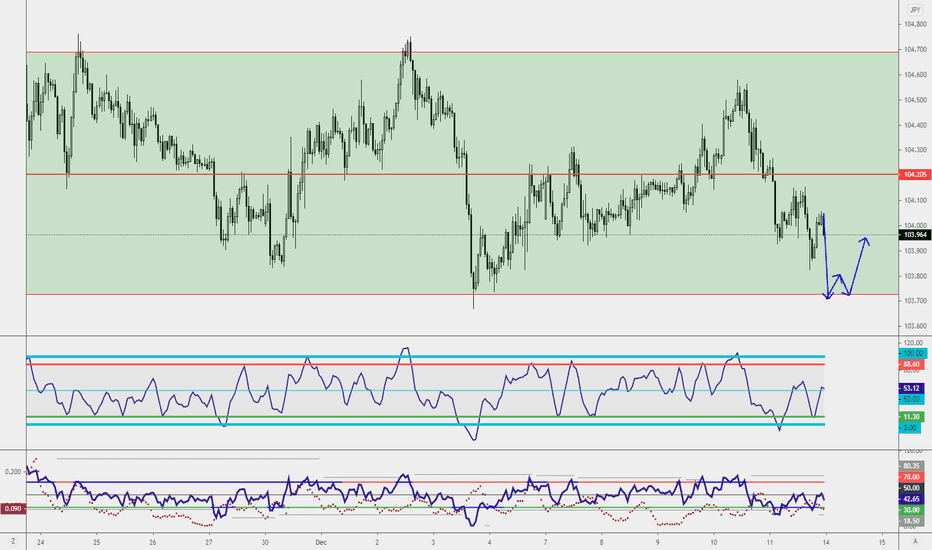Viewport: 932px width, 550px height.
Task: Click date 24 on the time axis
Action: (x=40, y=542)
